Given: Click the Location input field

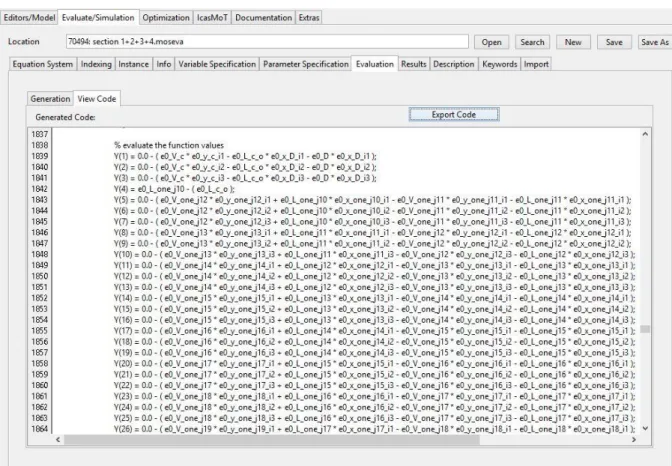Looking at the screenshot, I should 267,42.
